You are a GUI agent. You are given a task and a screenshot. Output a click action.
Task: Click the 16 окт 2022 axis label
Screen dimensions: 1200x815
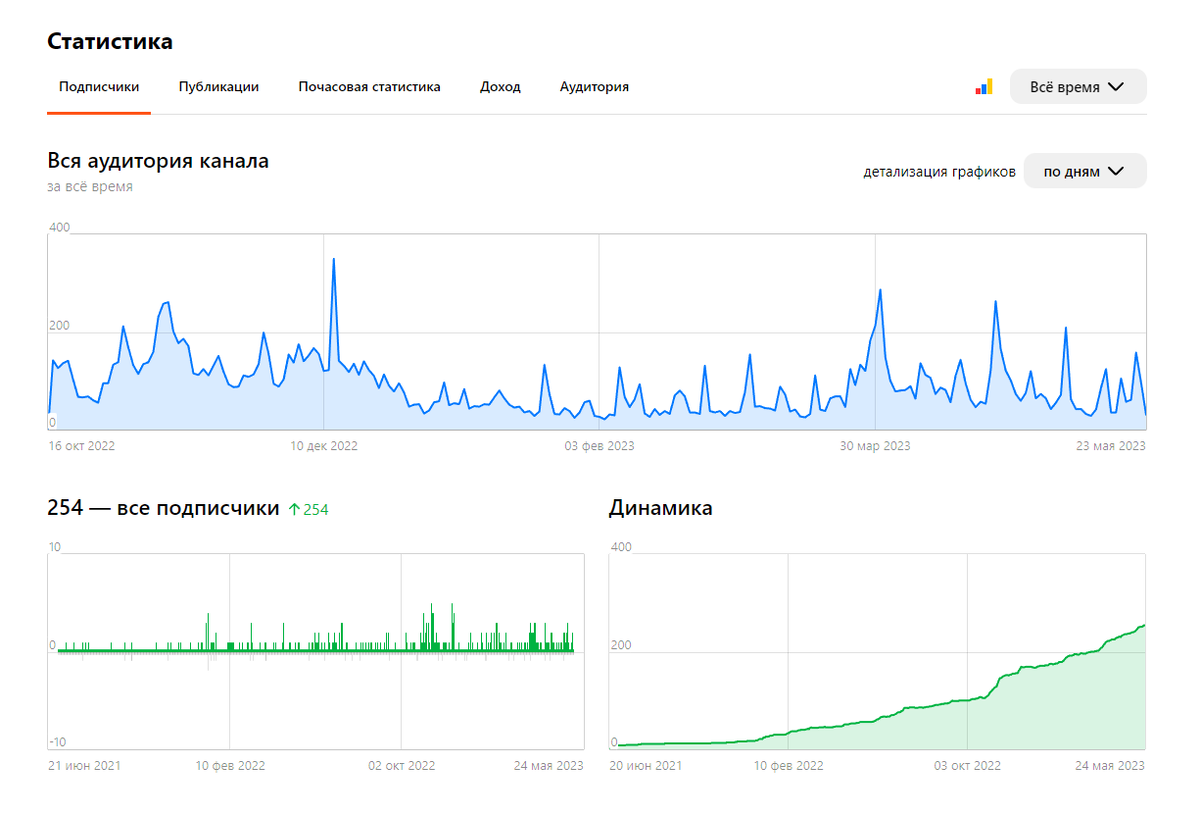[80, 447]
